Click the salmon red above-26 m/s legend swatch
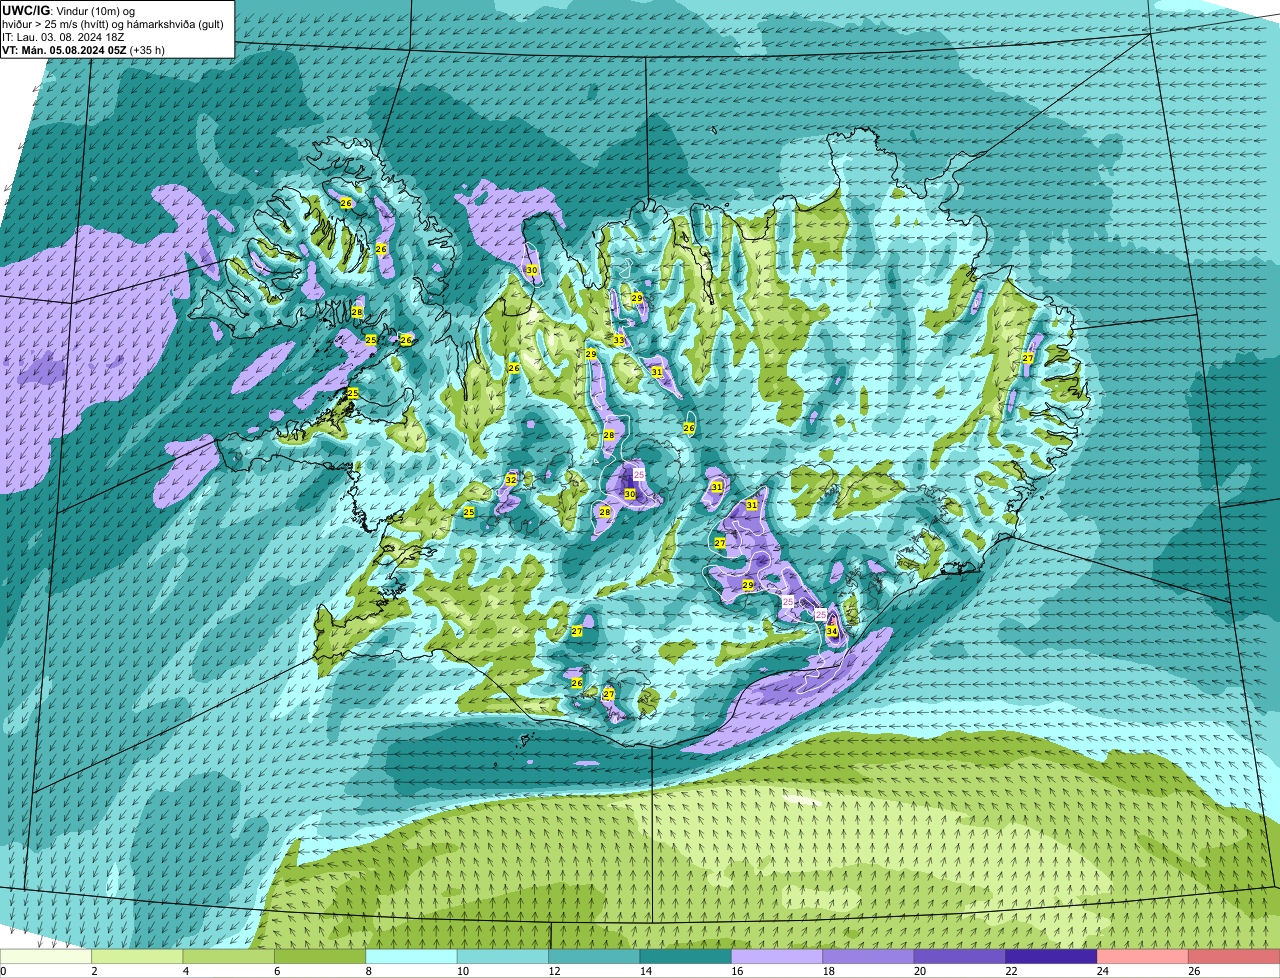Screen dimensions: 1280x978 click(x=1234, y=956)
